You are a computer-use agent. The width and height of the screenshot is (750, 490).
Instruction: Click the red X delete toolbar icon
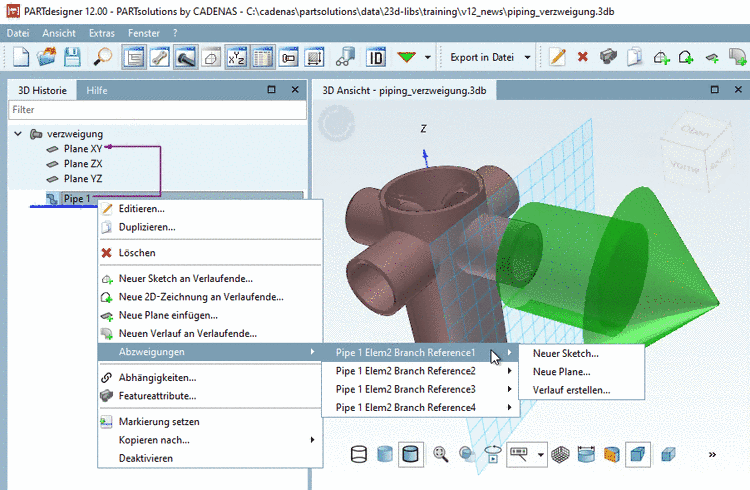pos(583,57)
